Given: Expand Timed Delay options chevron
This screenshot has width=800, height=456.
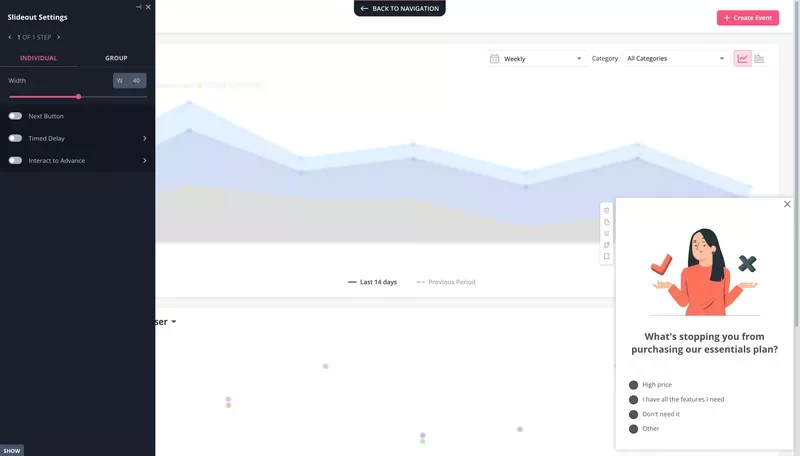Looking at the screenshot, I should pyautogui.click(x=144, y=138).
